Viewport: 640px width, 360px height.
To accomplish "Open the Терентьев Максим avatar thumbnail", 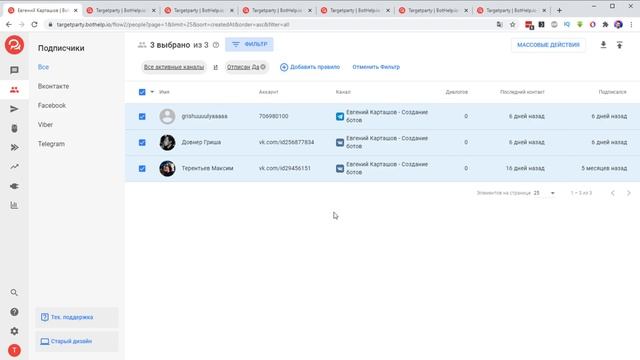I will (167, 168).
